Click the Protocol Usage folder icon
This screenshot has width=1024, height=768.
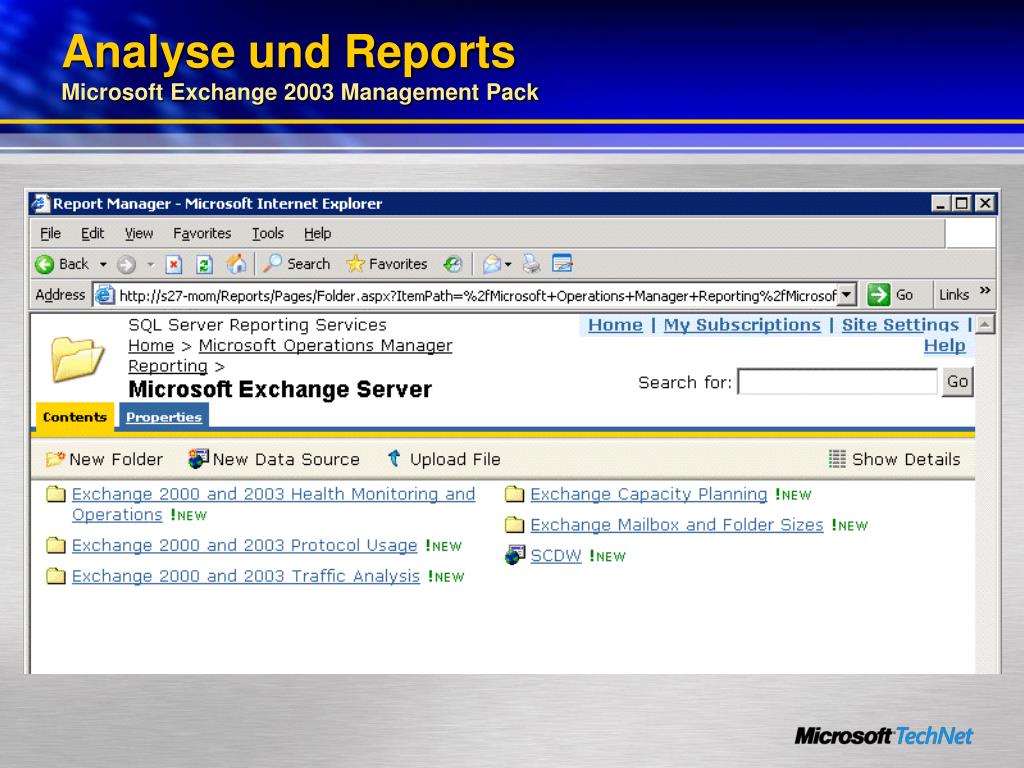pyautogui.click(x=56, y=545)
